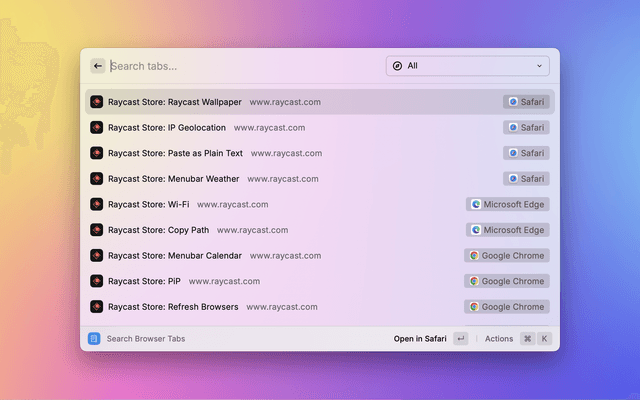Select Raycast Store: Refresh Browsers tab
This screenshot has width=640, height=400.
[x=173, y=307]
